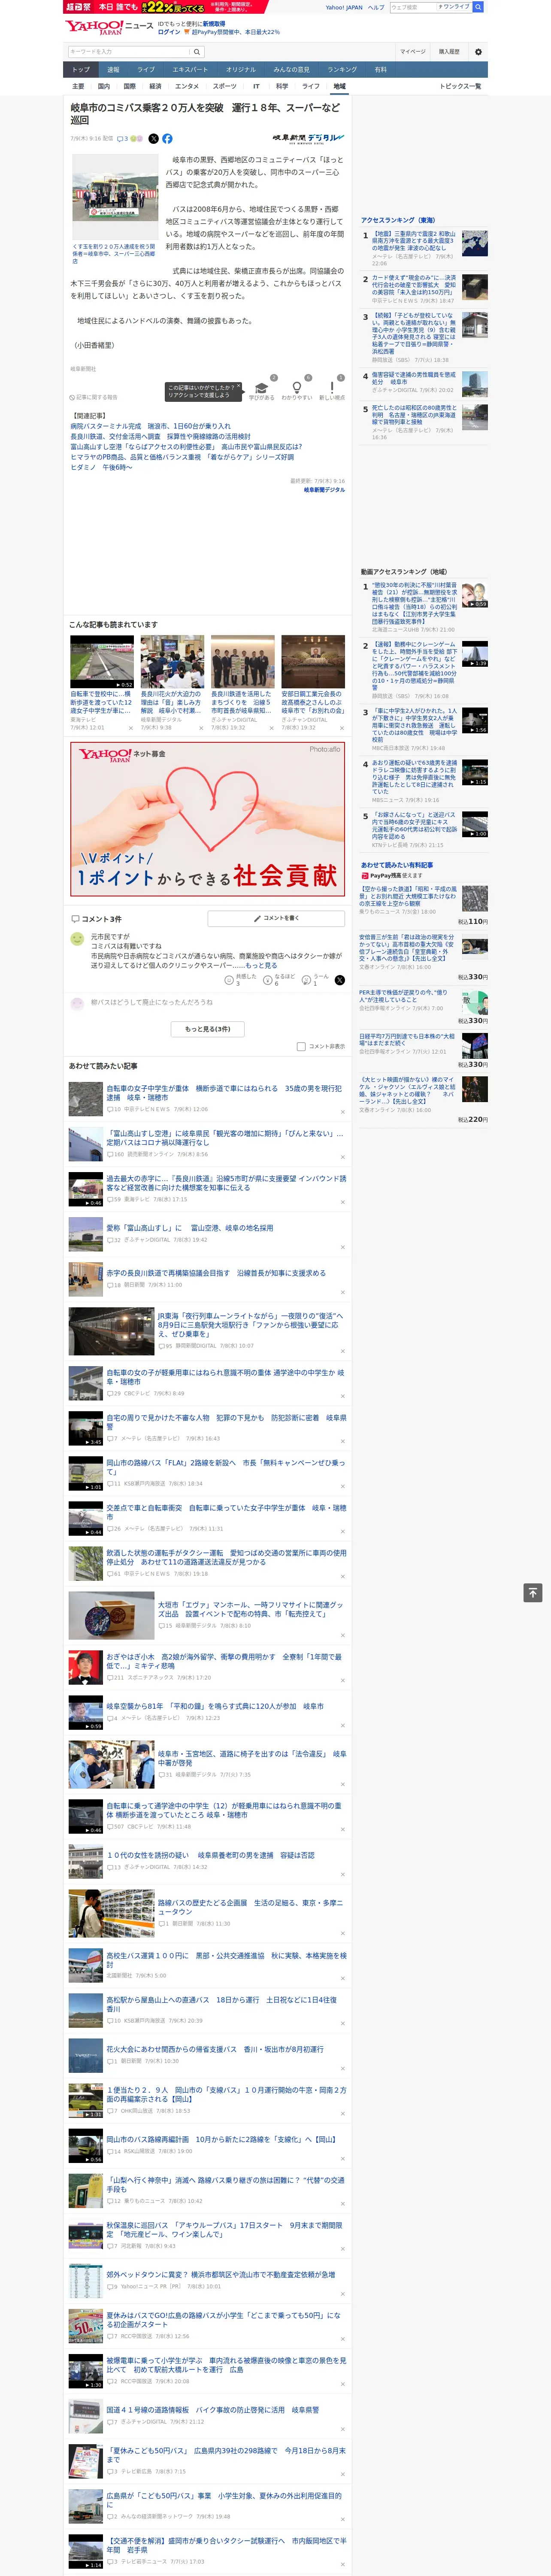The width and height of the screenshot is (551, 2576).
Task: Share the article on Facebook
Action: [x=167, y=139]
